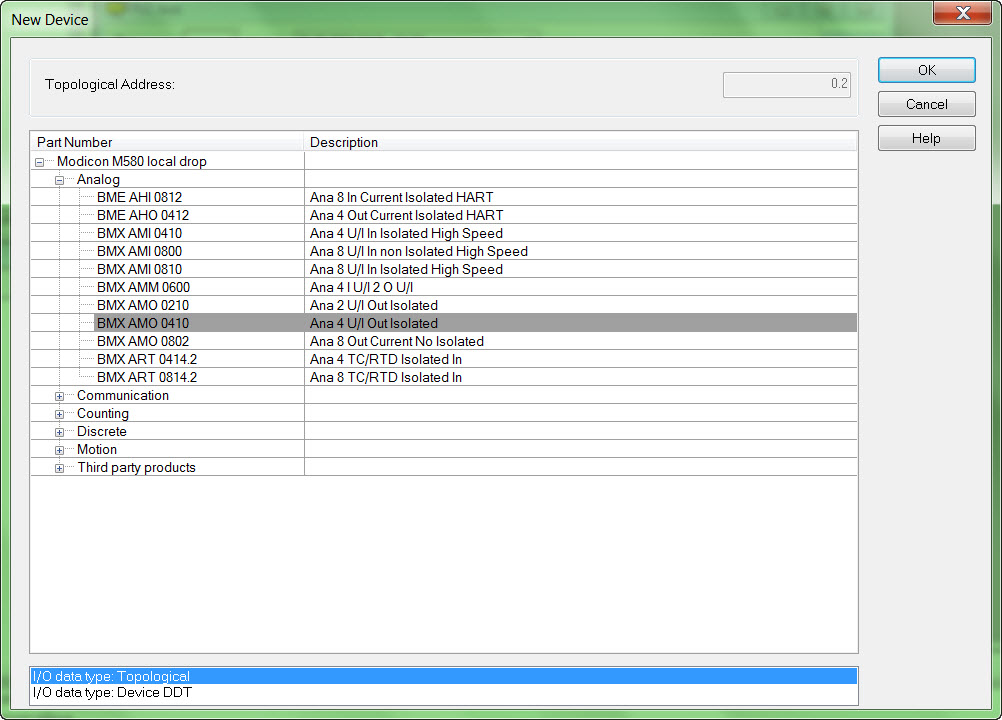The image size is (1002, 720).
Task: Collapse the Analog category
Action: (x=59, y=180)
